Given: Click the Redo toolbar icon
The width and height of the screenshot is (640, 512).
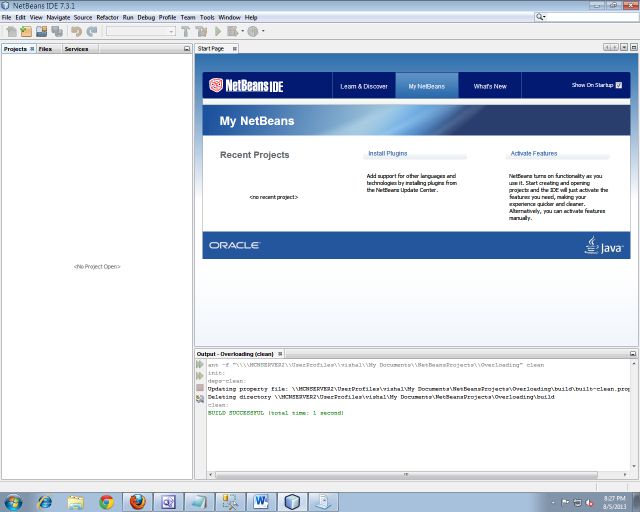Looking at the screenshot, I should pos(92,31).
